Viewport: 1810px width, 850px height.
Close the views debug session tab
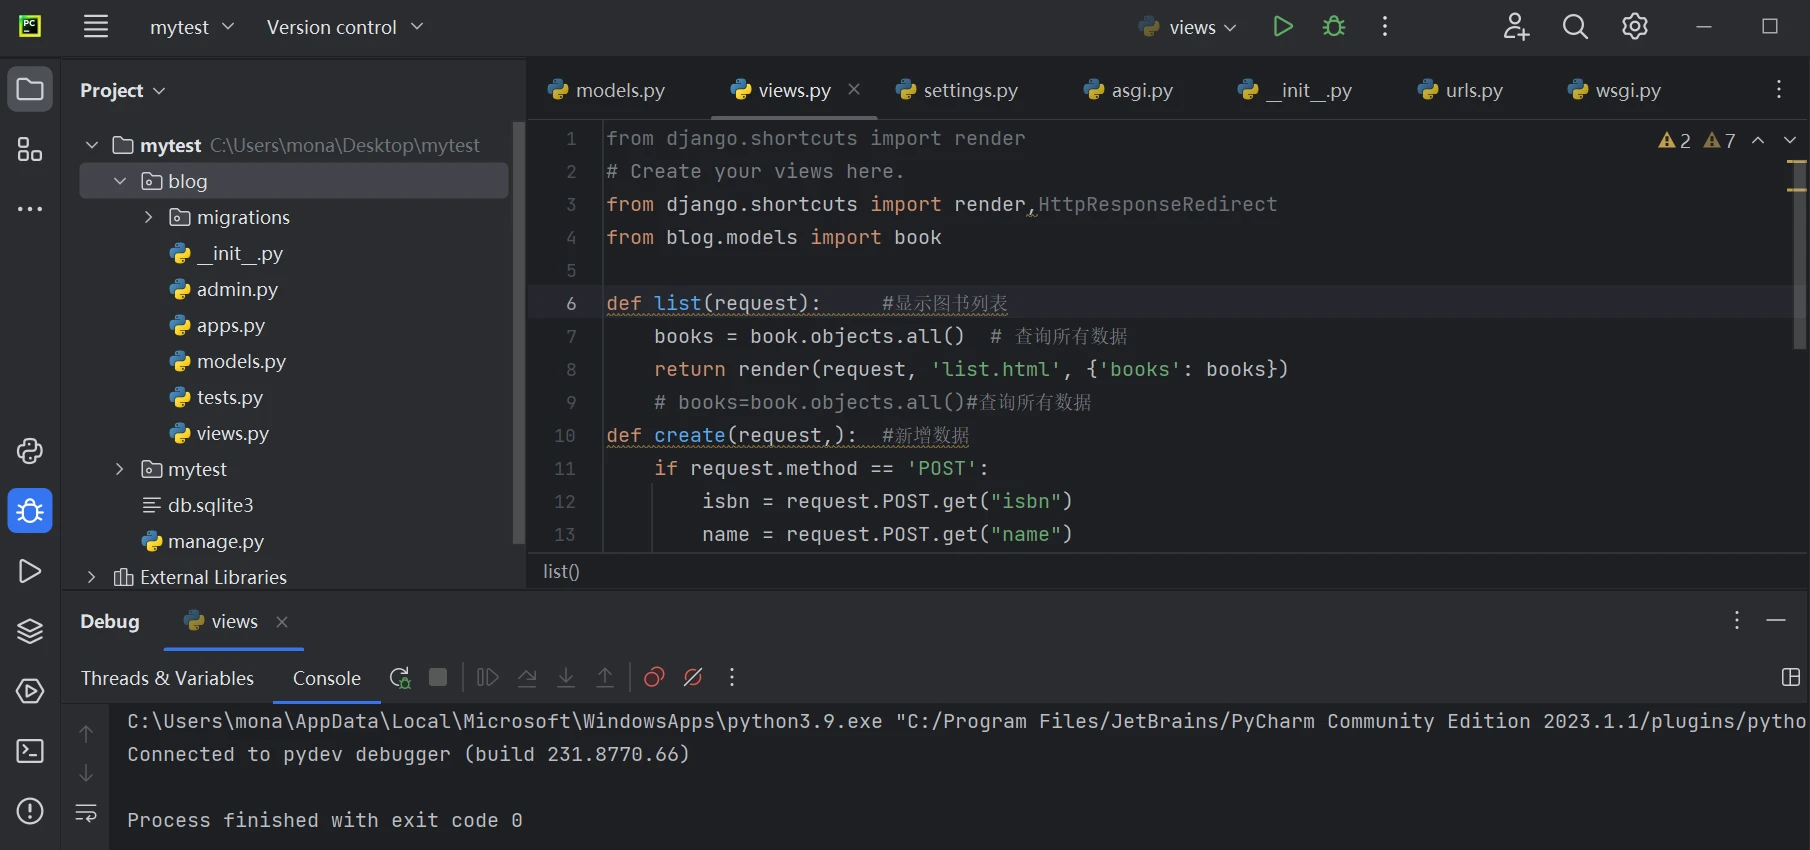coord(282,621)
